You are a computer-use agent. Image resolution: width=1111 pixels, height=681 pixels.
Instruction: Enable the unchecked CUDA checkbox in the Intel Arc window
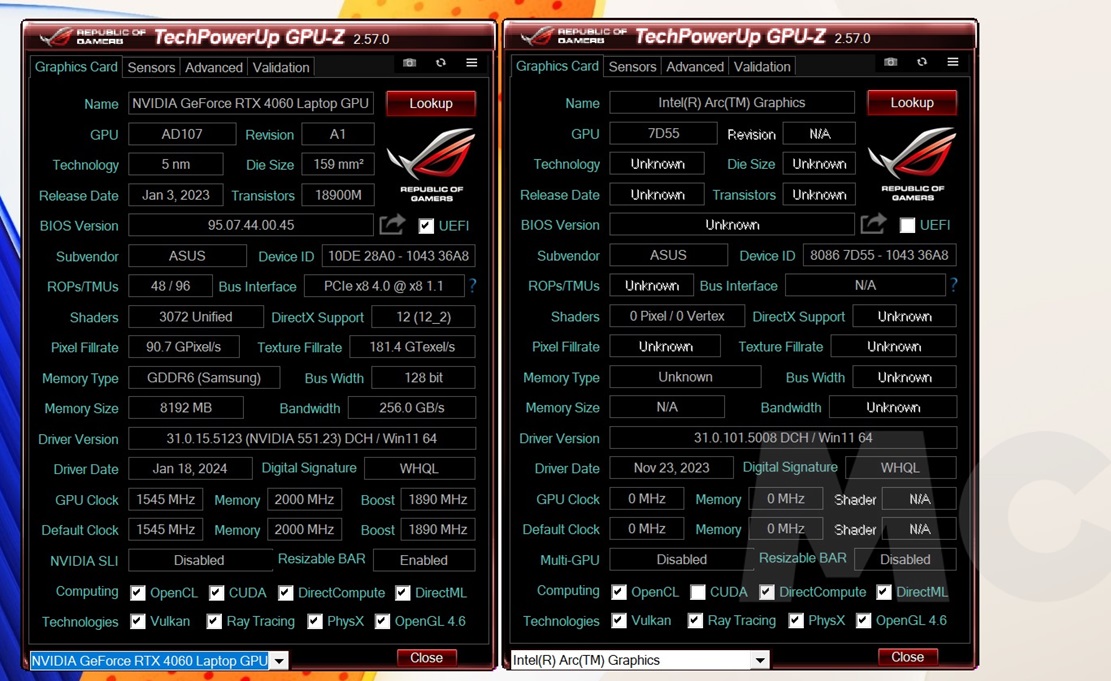[698, 592]
